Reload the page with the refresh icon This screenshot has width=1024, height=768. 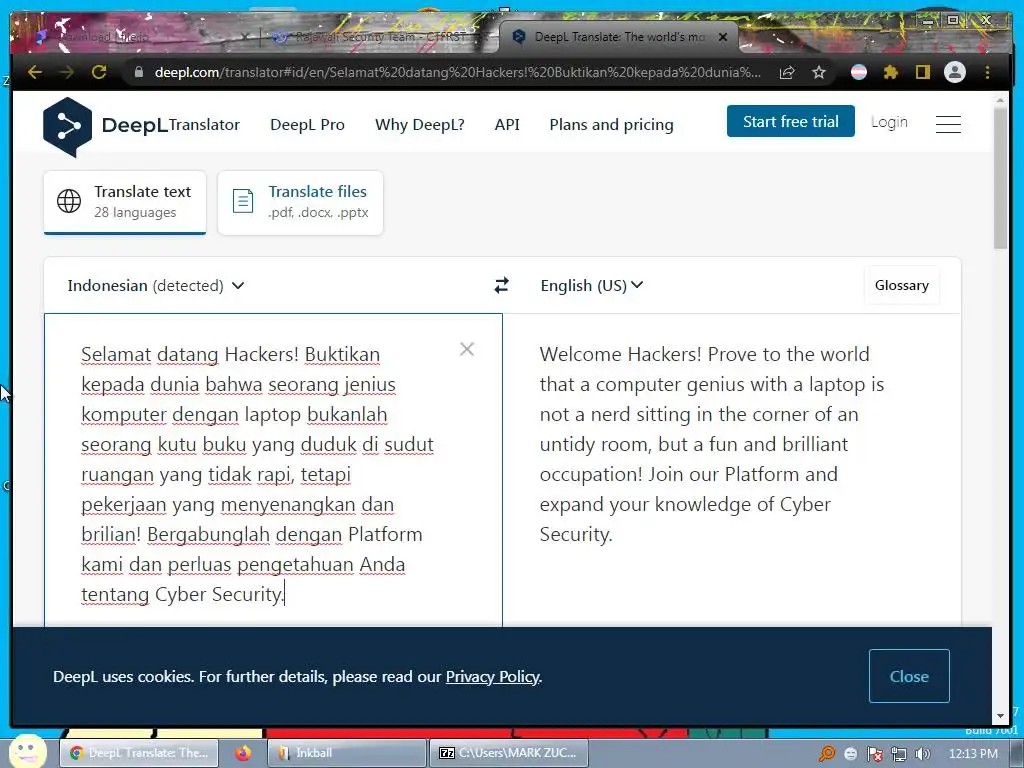click(99, 72)
